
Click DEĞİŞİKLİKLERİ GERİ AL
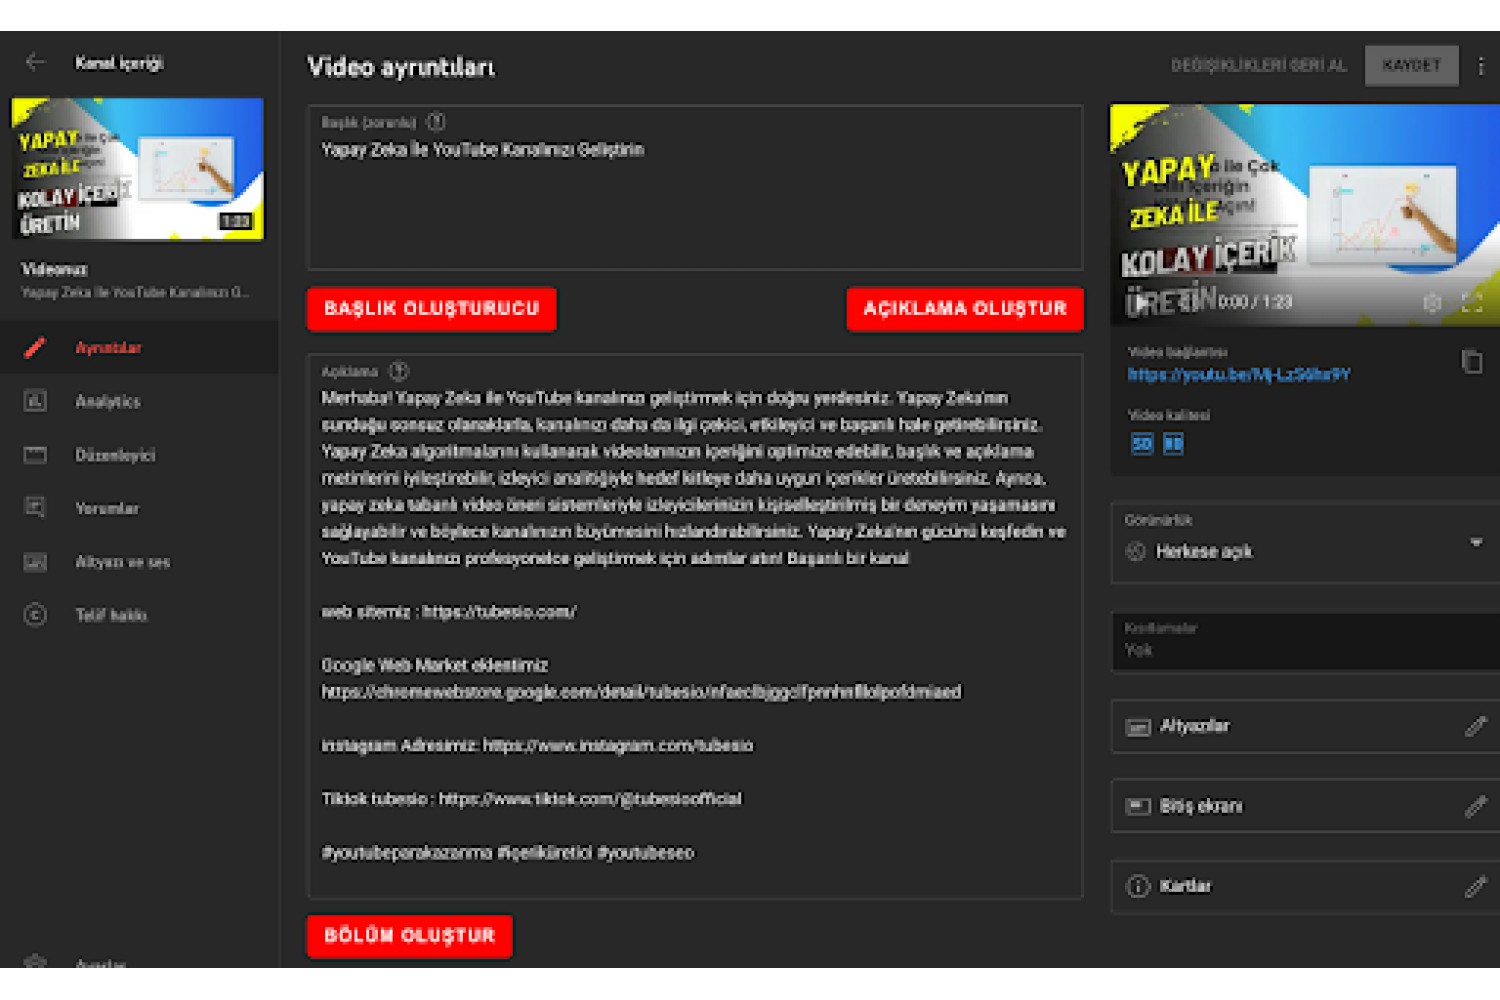click(x=1259, y=66)
